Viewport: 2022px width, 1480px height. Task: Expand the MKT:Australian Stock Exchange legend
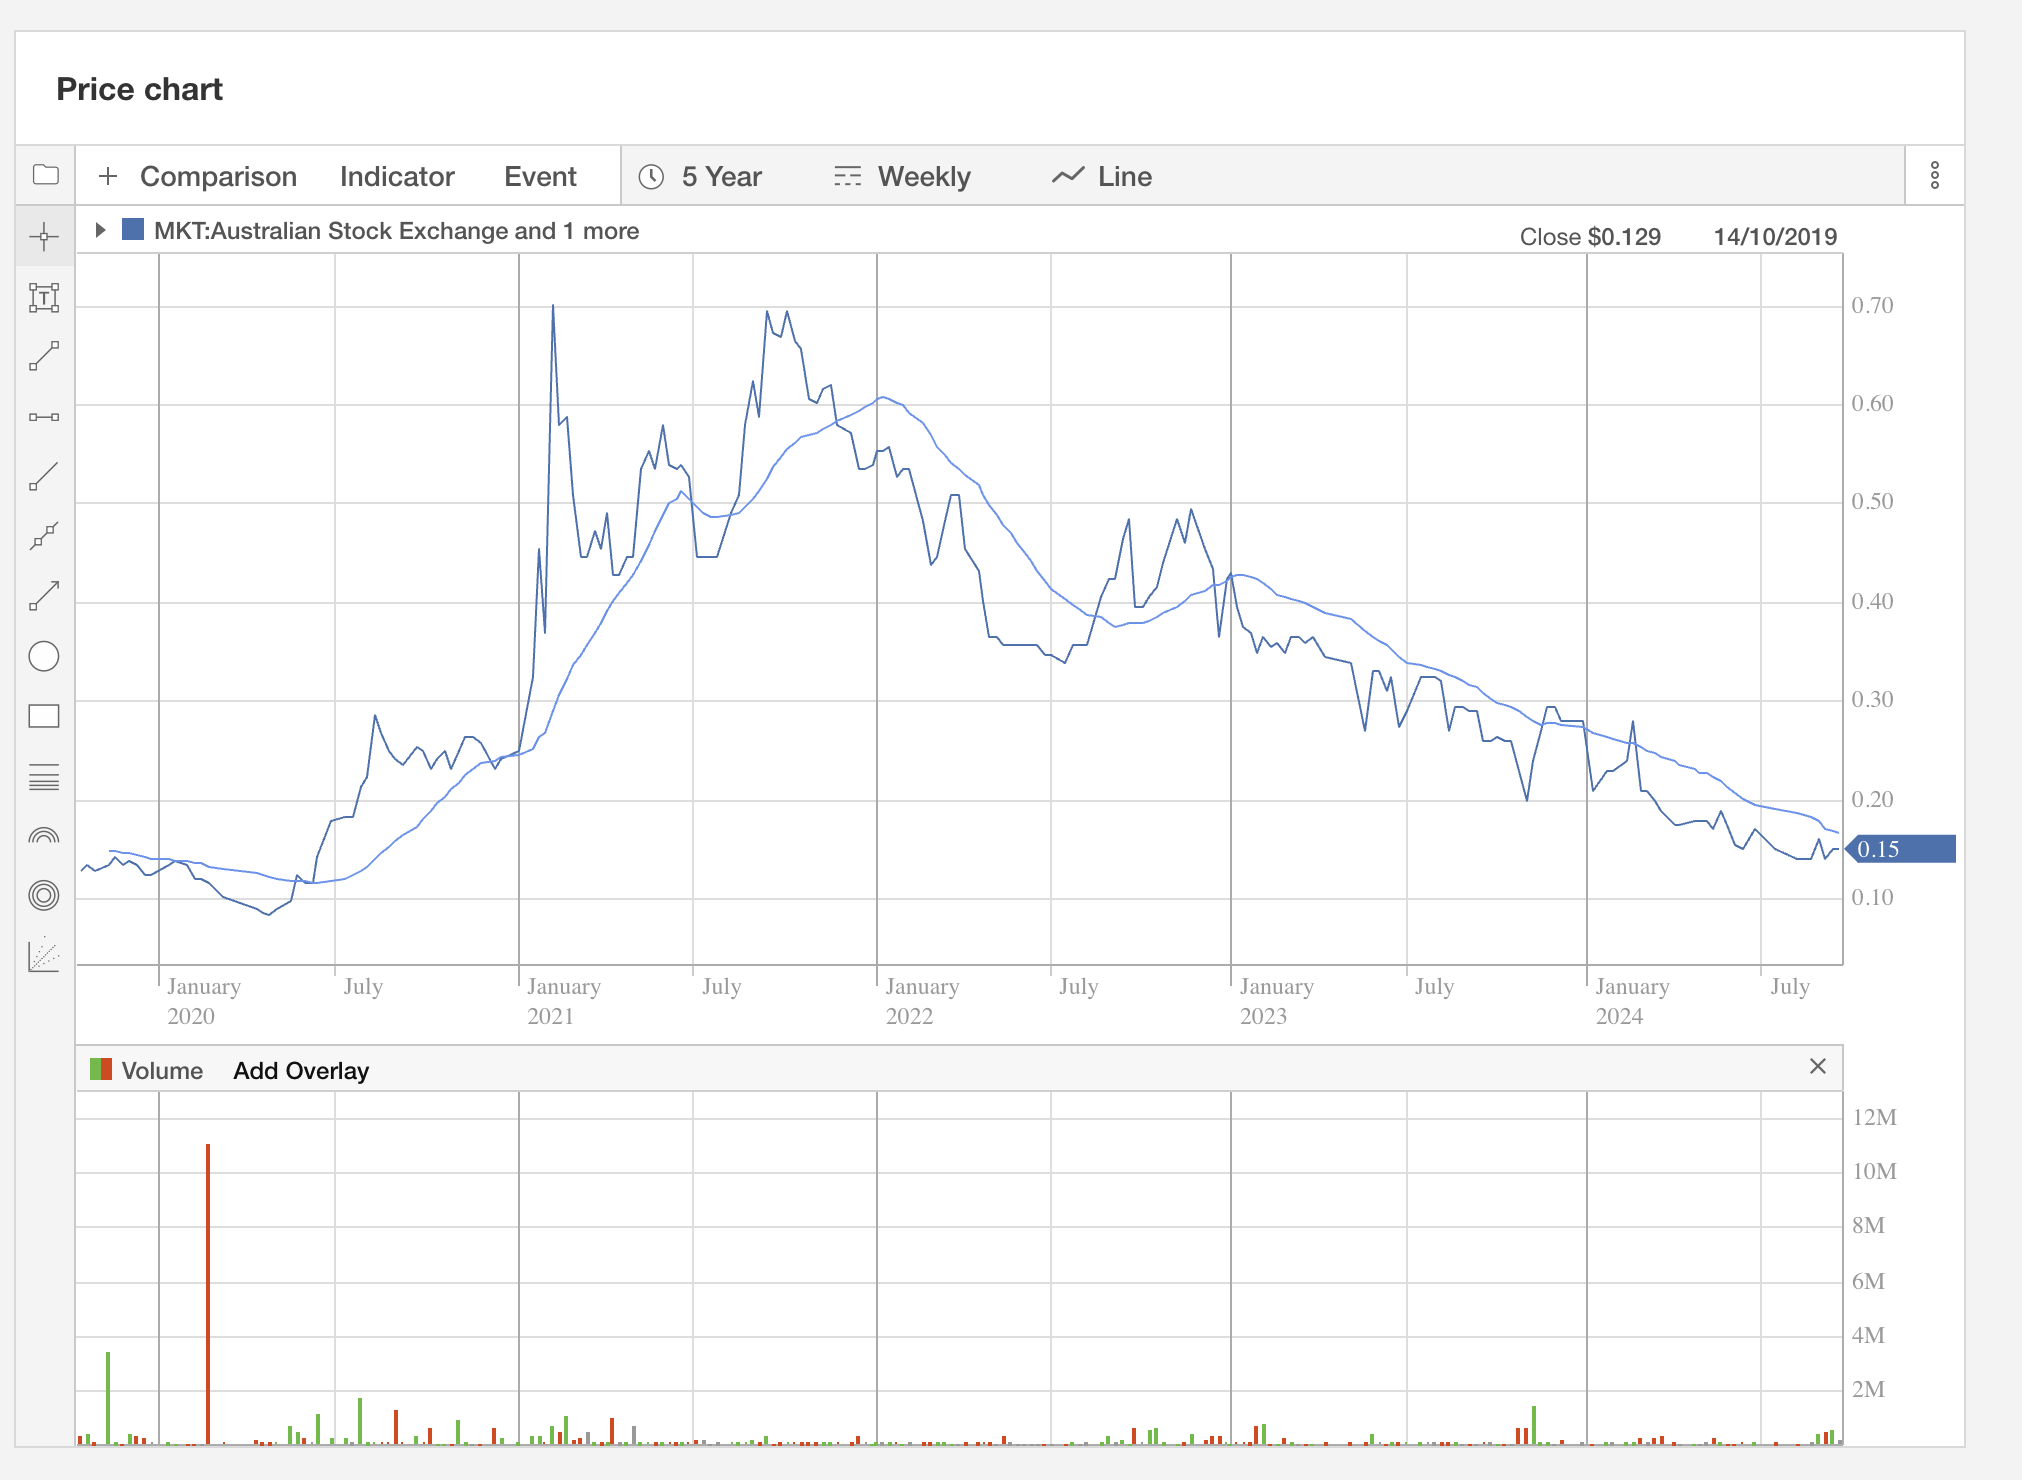point(100,230)
